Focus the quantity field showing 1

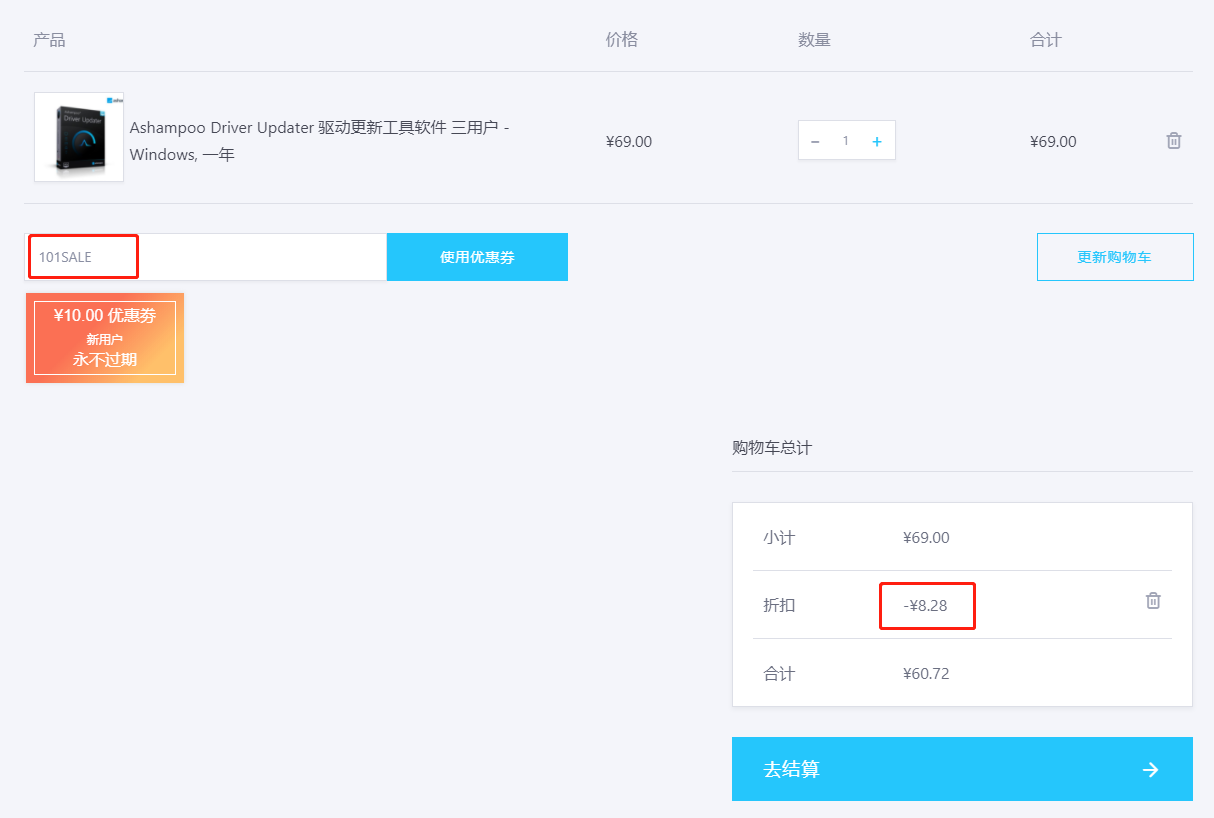click(846, 141)
